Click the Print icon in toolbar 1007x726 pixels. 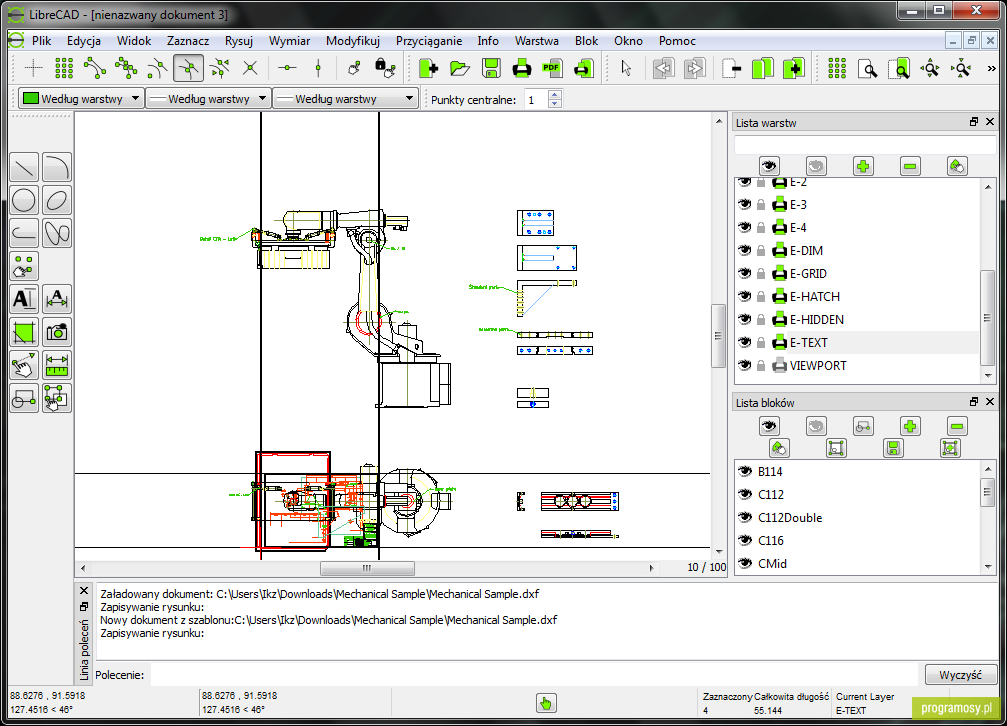click(521, 68)
